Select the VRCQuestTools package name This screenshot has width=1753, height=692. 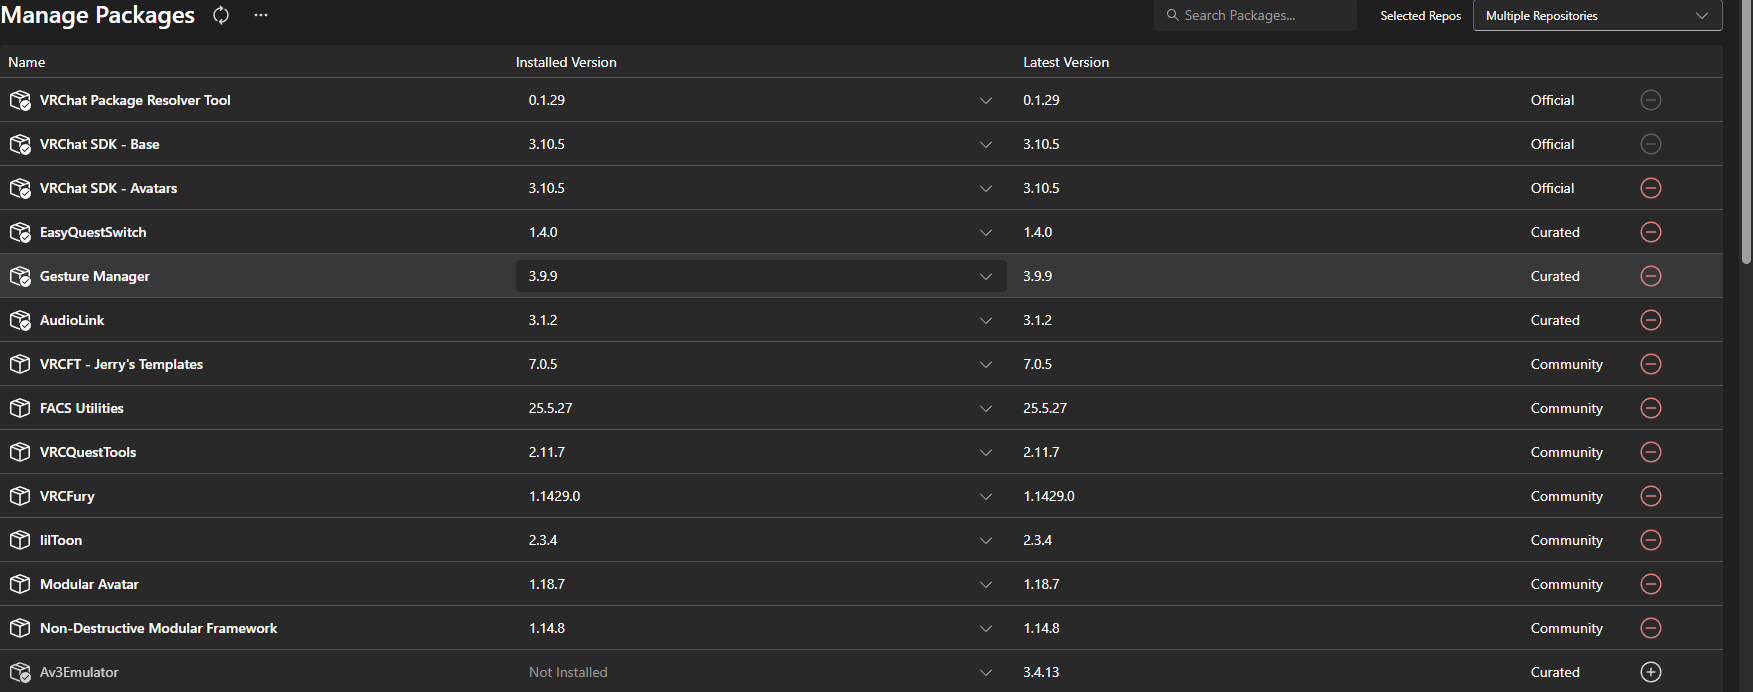[x=88, y=452]
